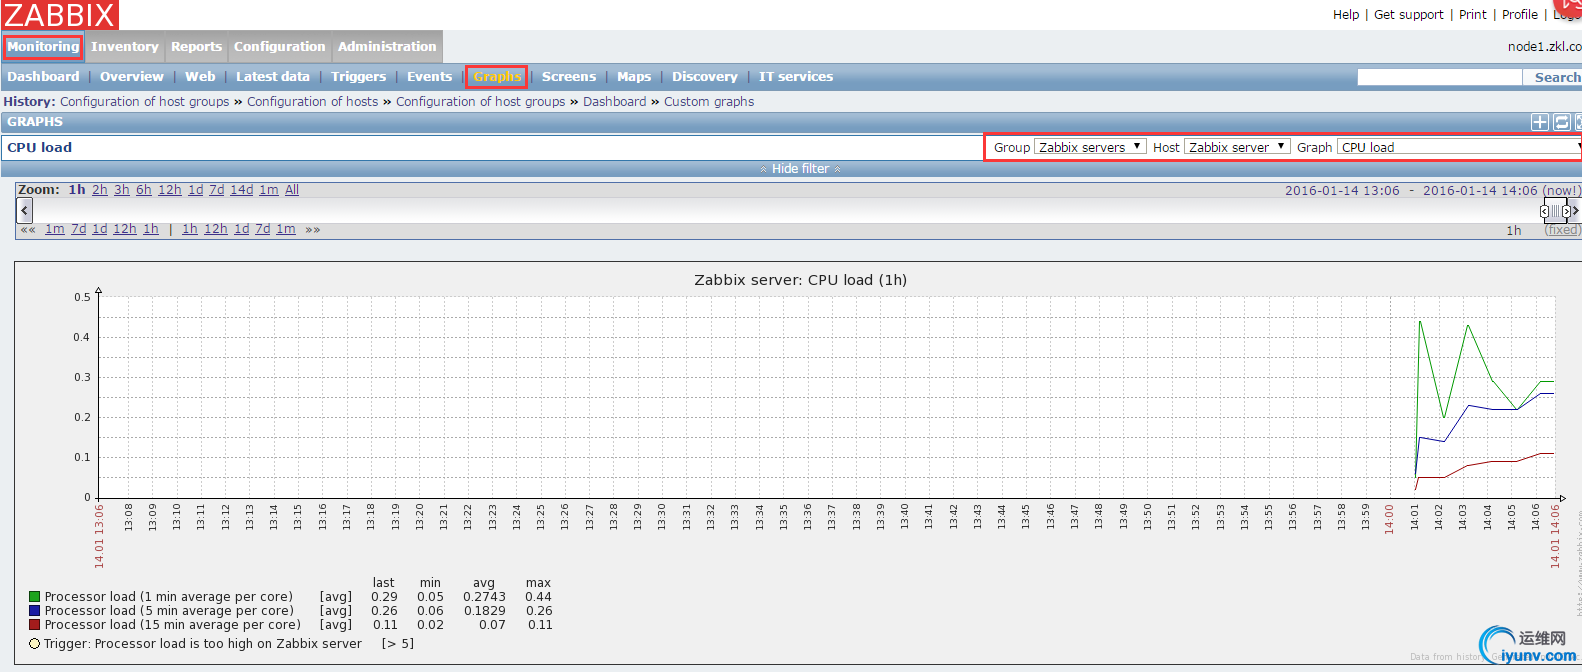Click the start date 2016-01-14 13:06

pyautogui.click(x=1342, y=191)
